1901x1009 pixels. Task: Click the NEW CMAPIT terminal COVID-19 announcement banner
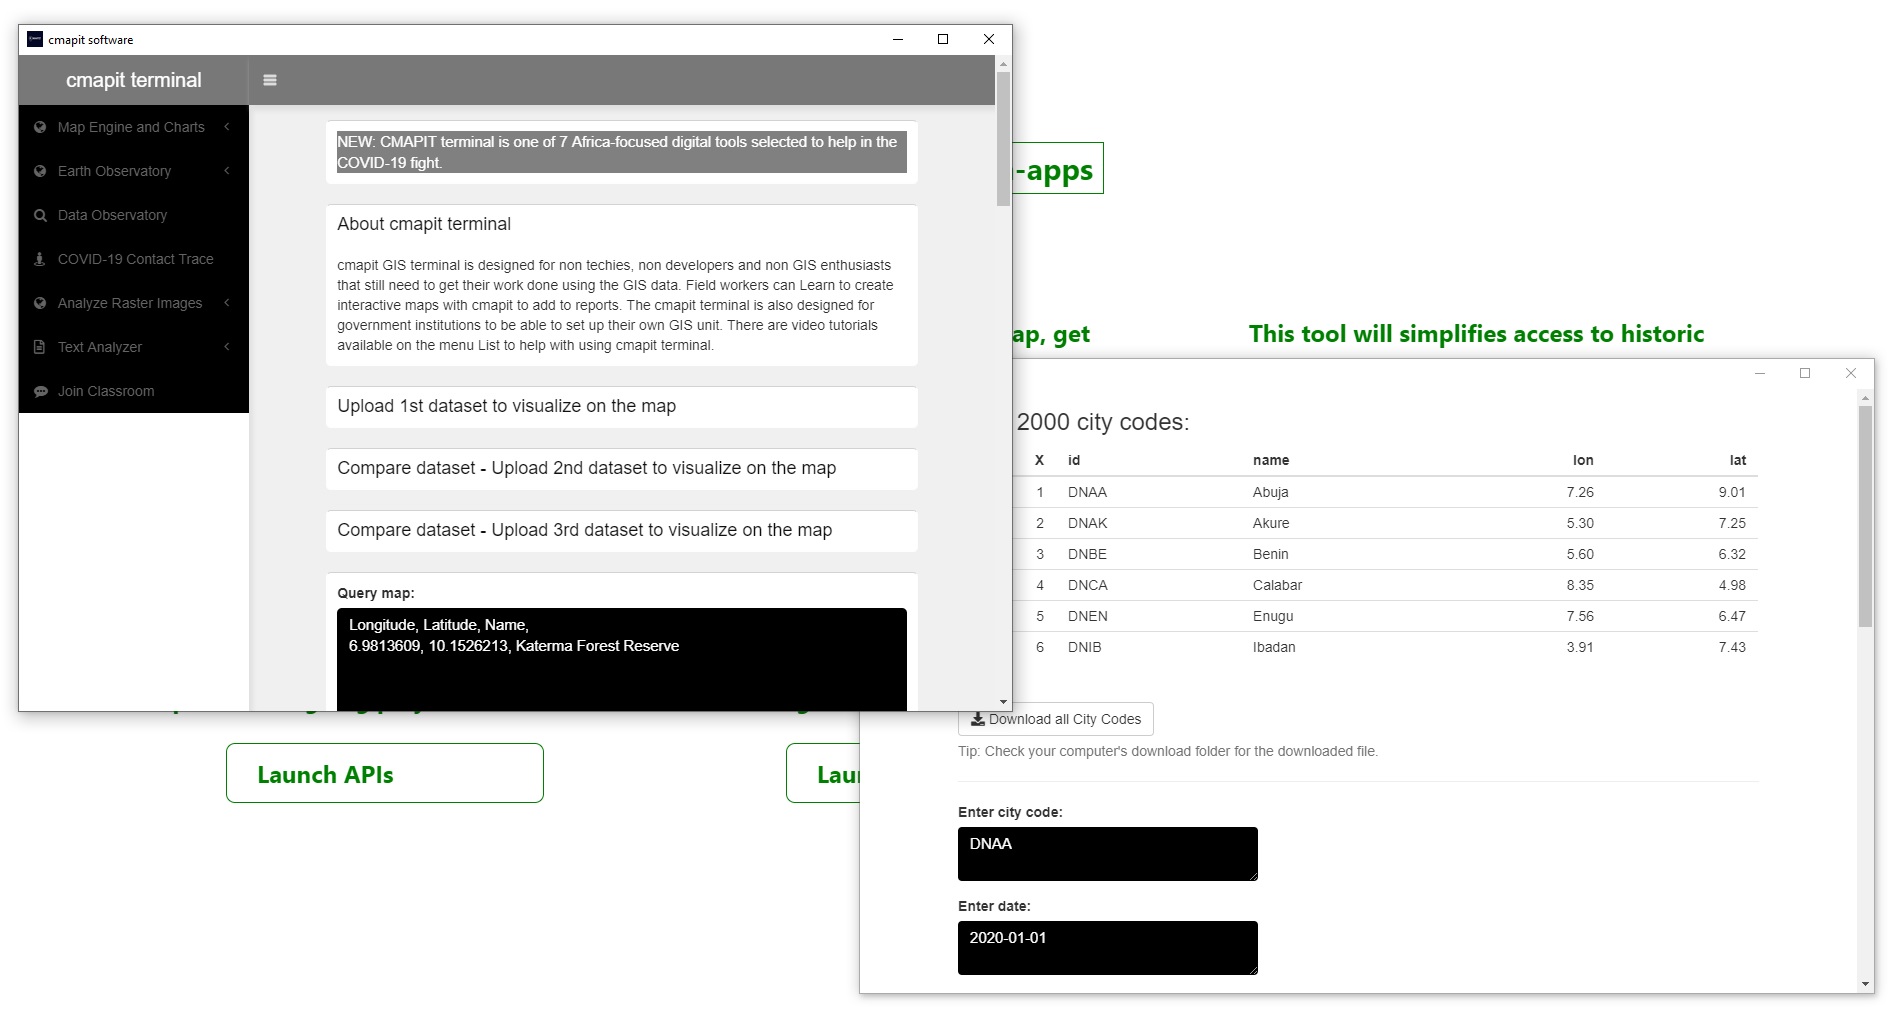click(622, 152)
